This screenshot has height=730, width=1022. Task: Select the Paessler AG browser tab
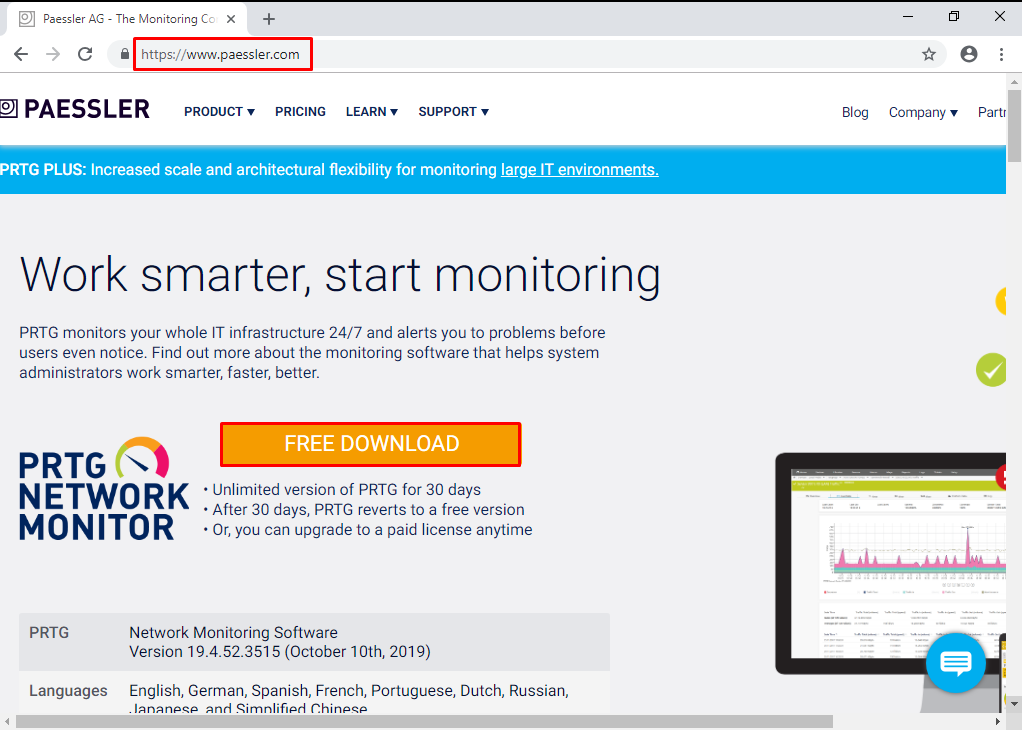(127, 19)
